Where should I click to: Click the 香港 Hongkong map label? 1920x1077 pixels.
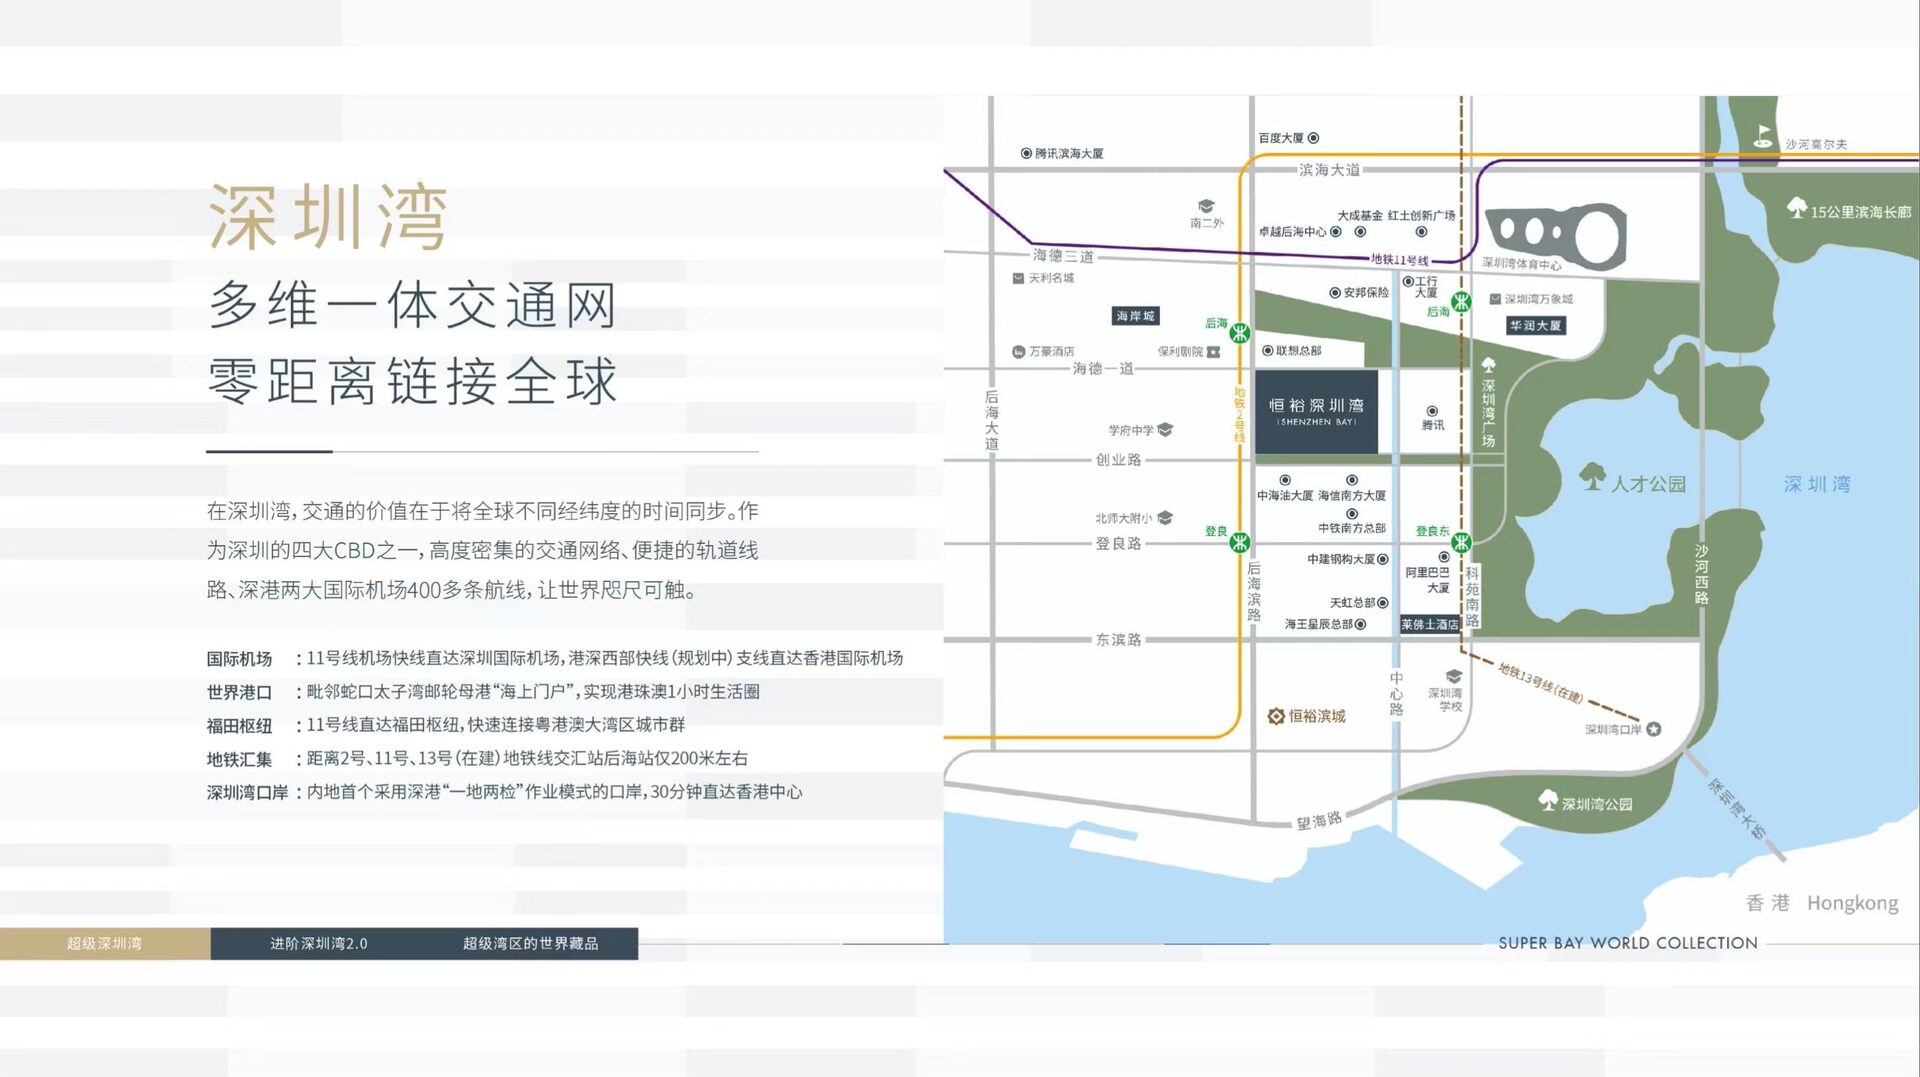[1822, 903]
